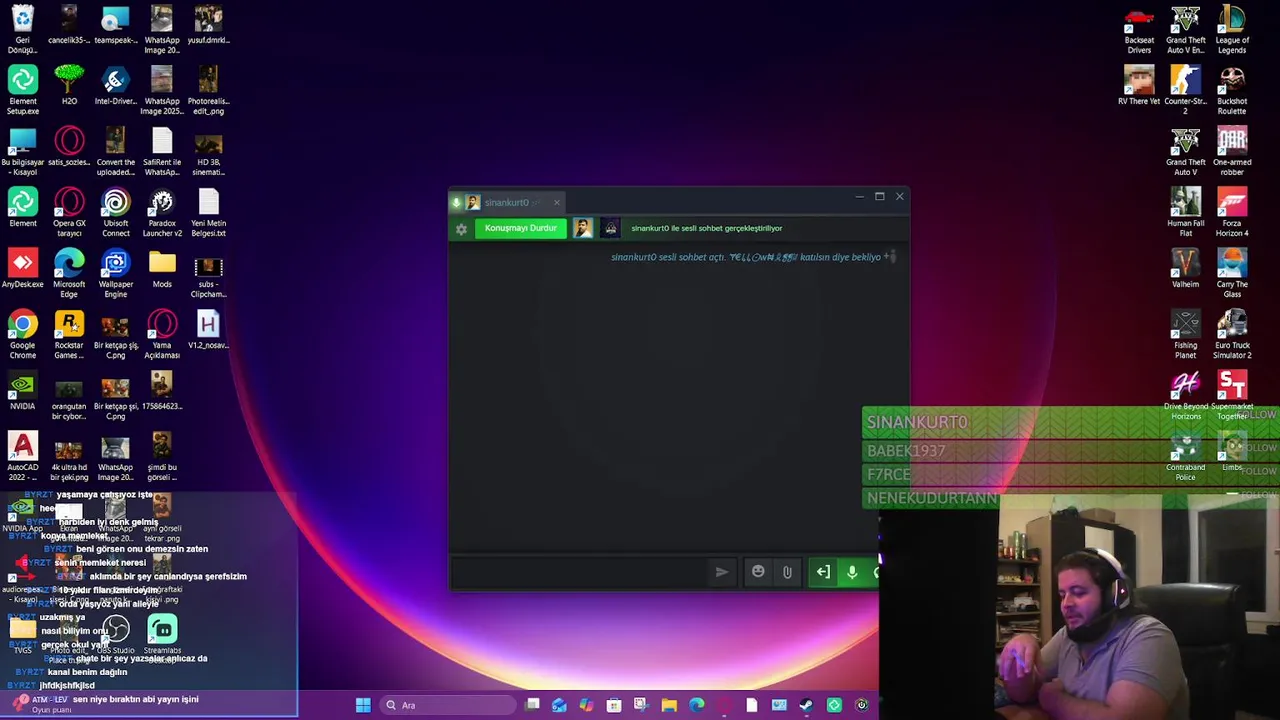The width and height of the screenshot is (1280, 720).
Task: Open the emoji picker in chat
Action: (x=758, y=572)
